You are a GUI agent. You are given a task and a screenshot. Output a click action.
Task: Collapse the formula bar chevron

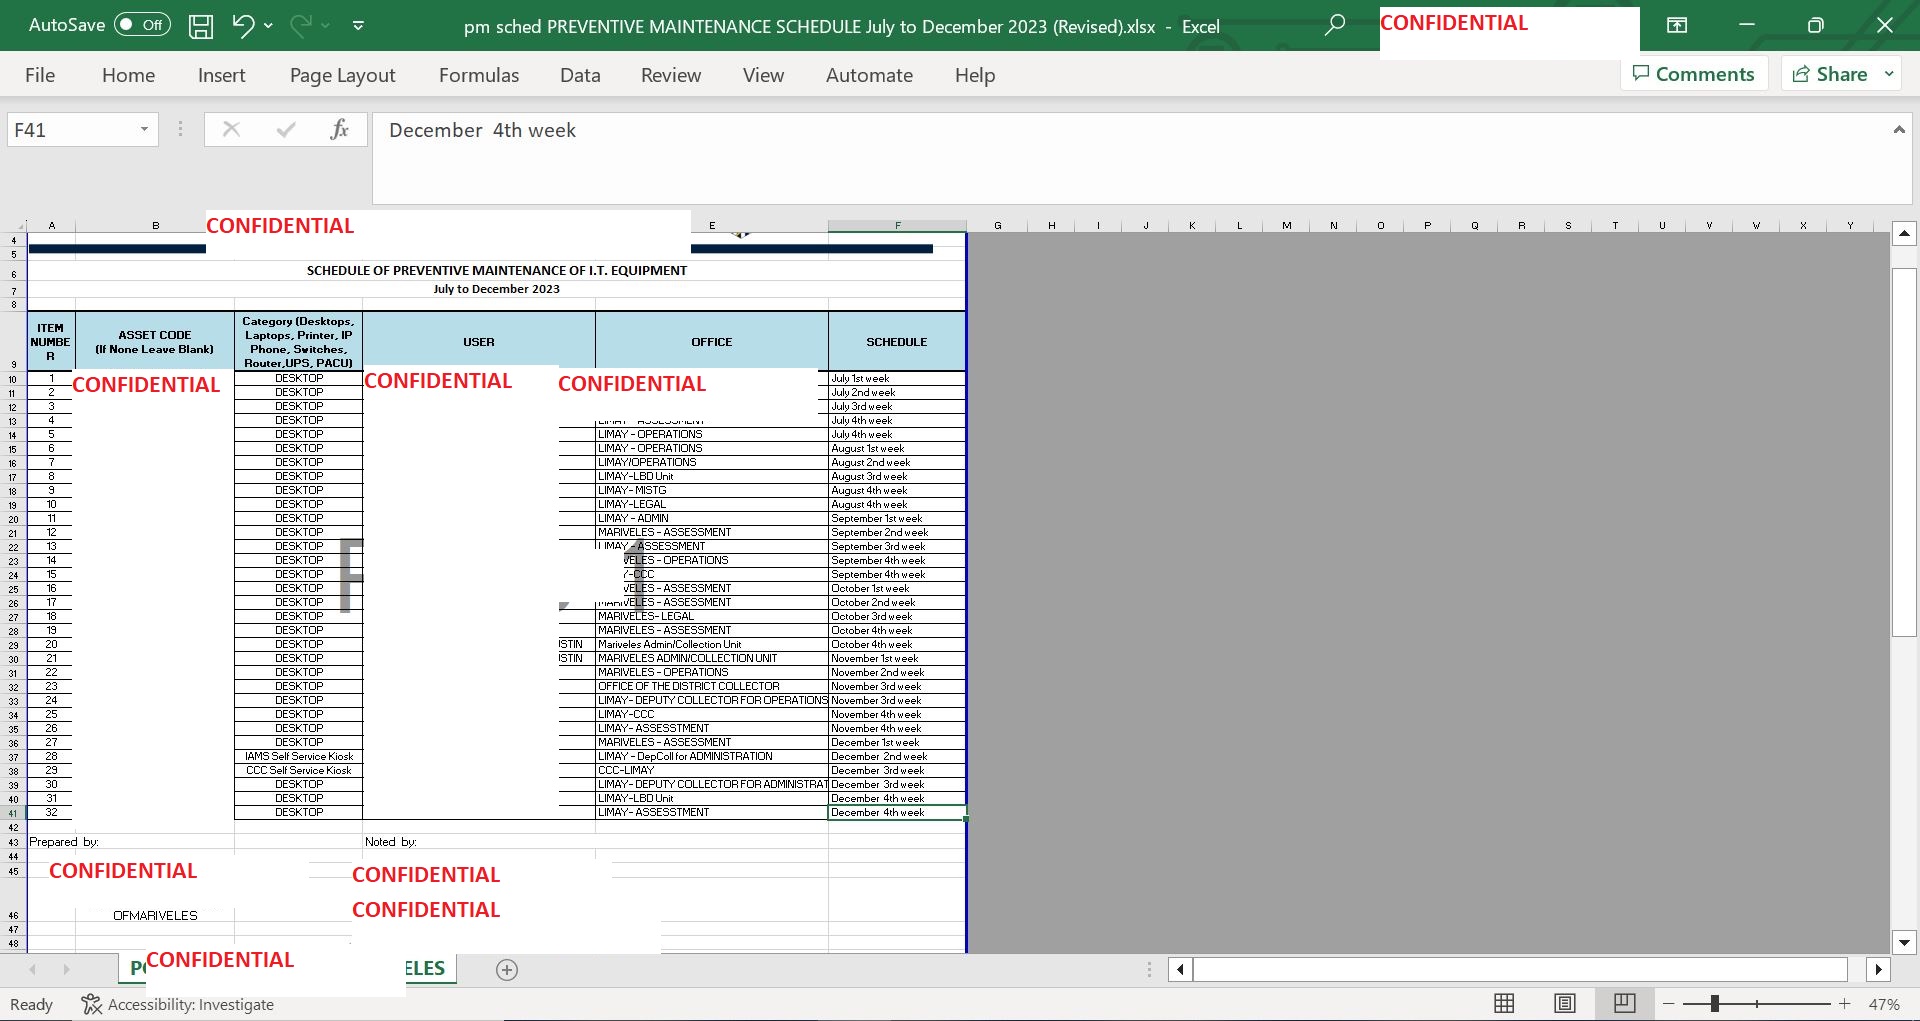click(1899, 130)
